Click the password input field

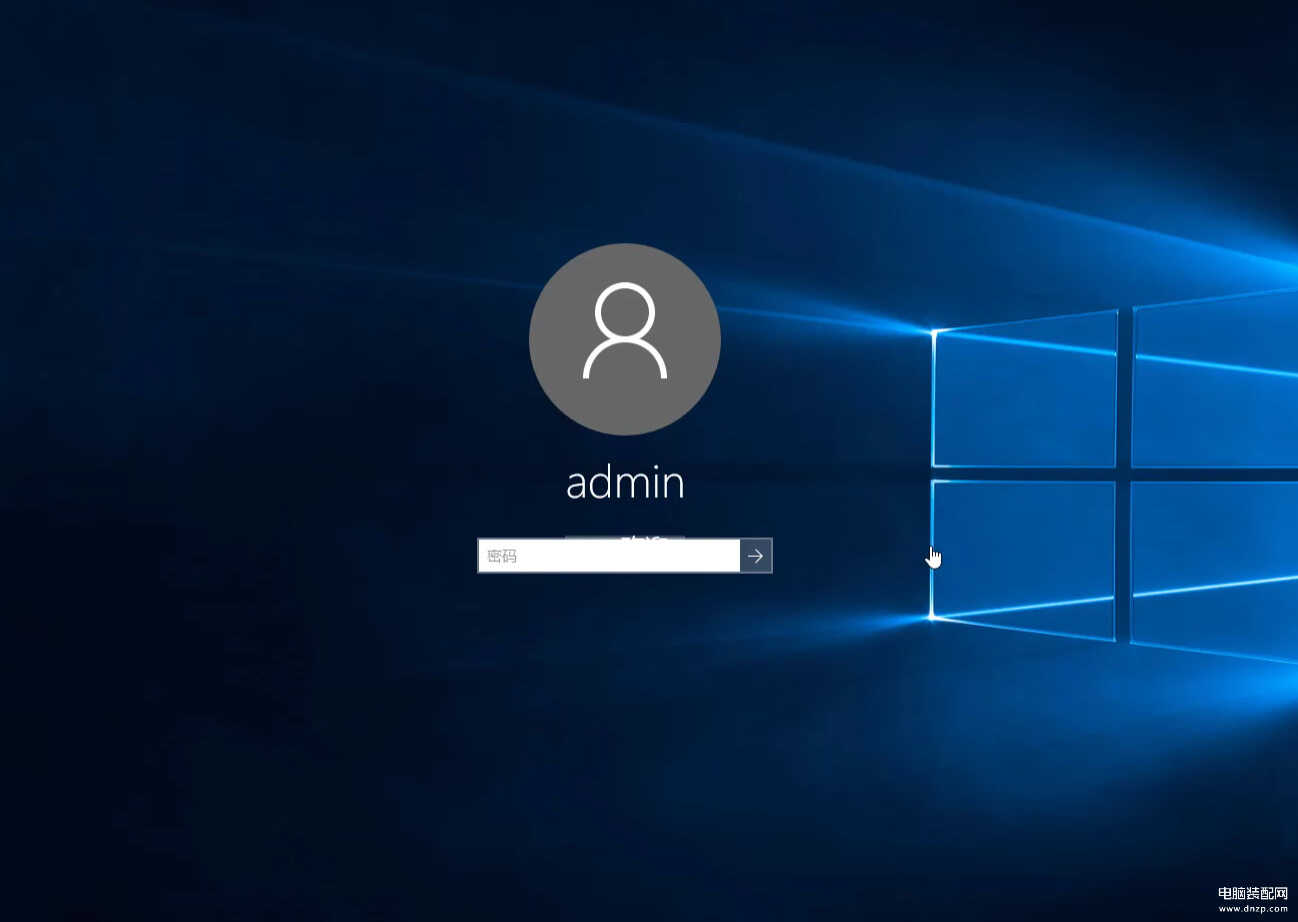coord(609,556)
